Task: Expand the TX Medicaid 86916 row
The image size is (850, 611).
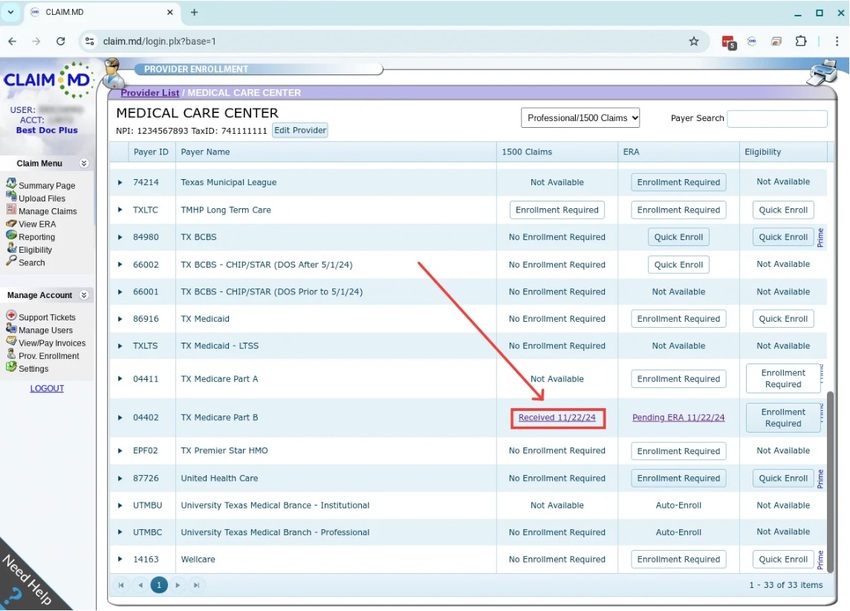Action: (x=120, y=319)
